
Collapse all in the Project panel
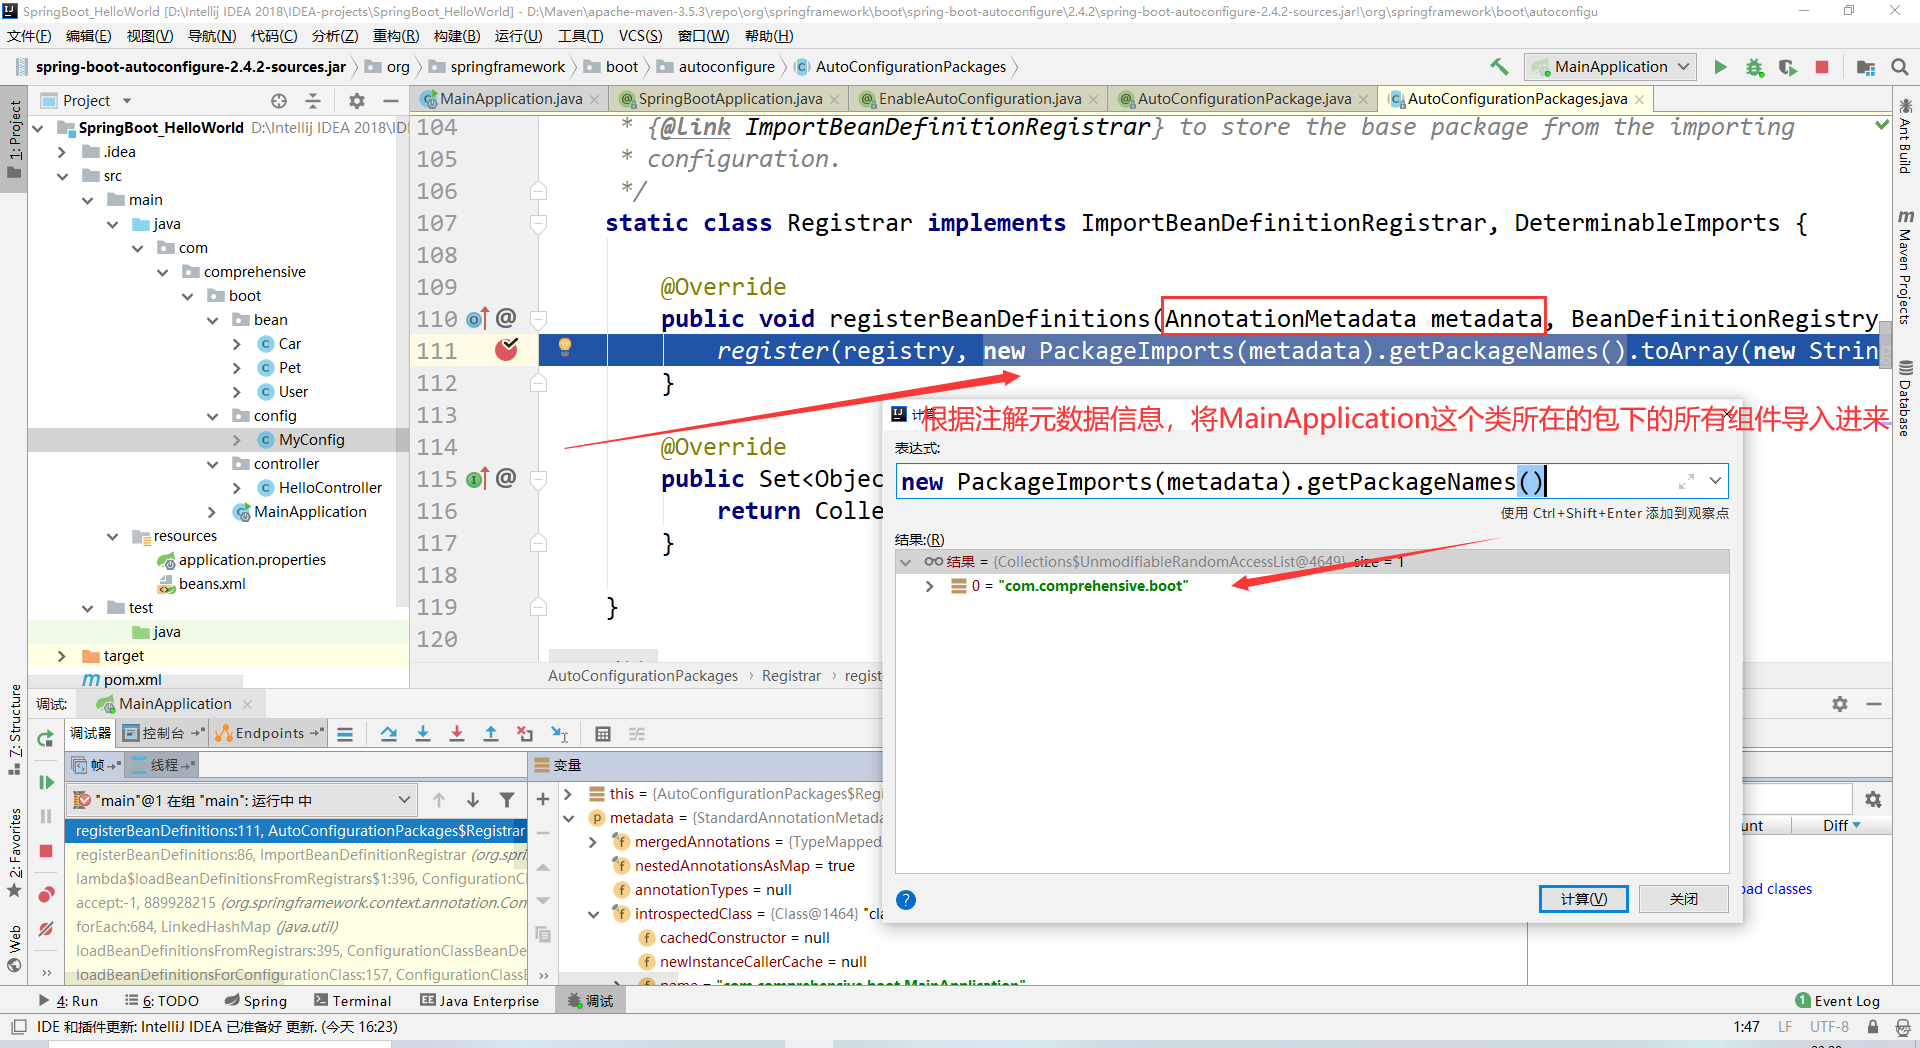click(313, 101)
